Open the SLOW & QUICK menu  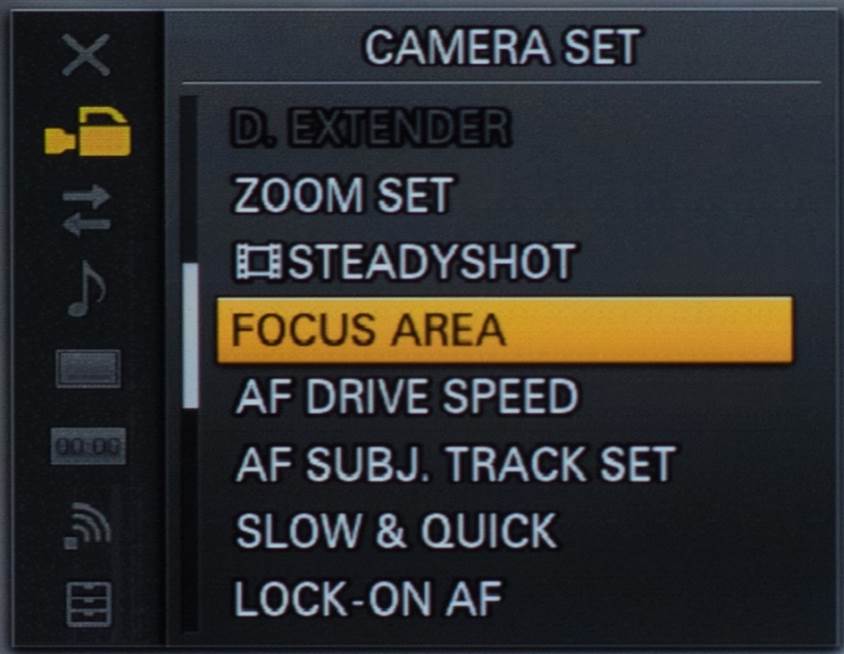pyautogui.click(x=397, y=531)
